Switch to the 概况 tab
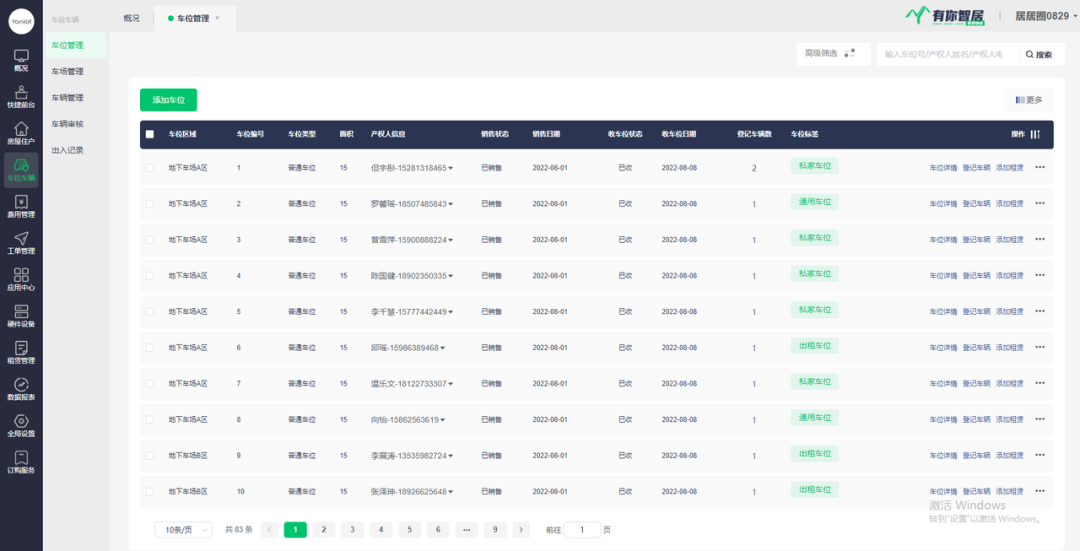 [131, 18]
